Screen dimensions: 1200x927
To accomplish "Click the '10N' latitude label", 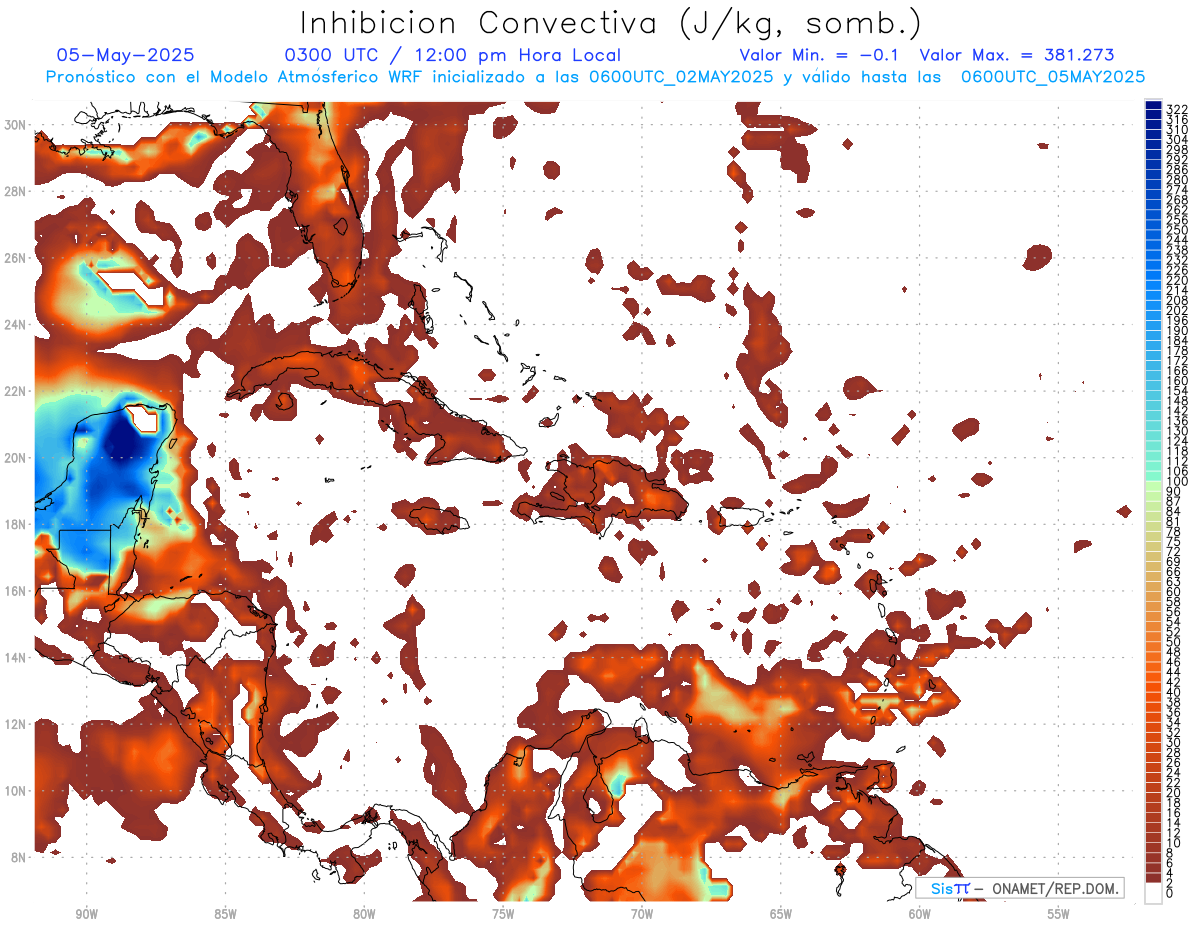I will point(16,791).
